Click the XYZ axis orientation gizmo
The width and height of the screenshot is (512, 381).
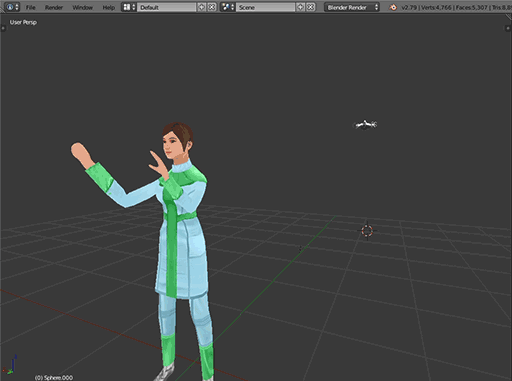[x=10, y=365]
